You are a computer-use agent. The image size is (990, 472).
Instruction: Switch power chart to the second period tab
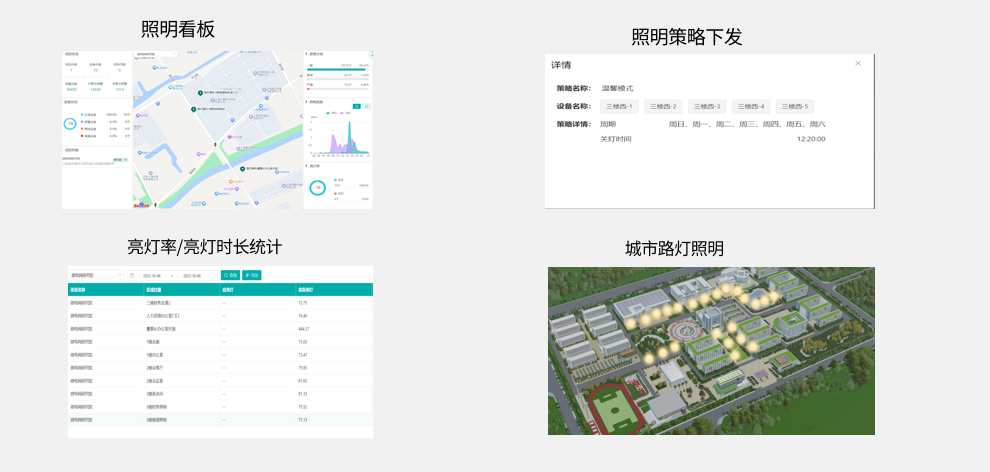pos(366,105)
